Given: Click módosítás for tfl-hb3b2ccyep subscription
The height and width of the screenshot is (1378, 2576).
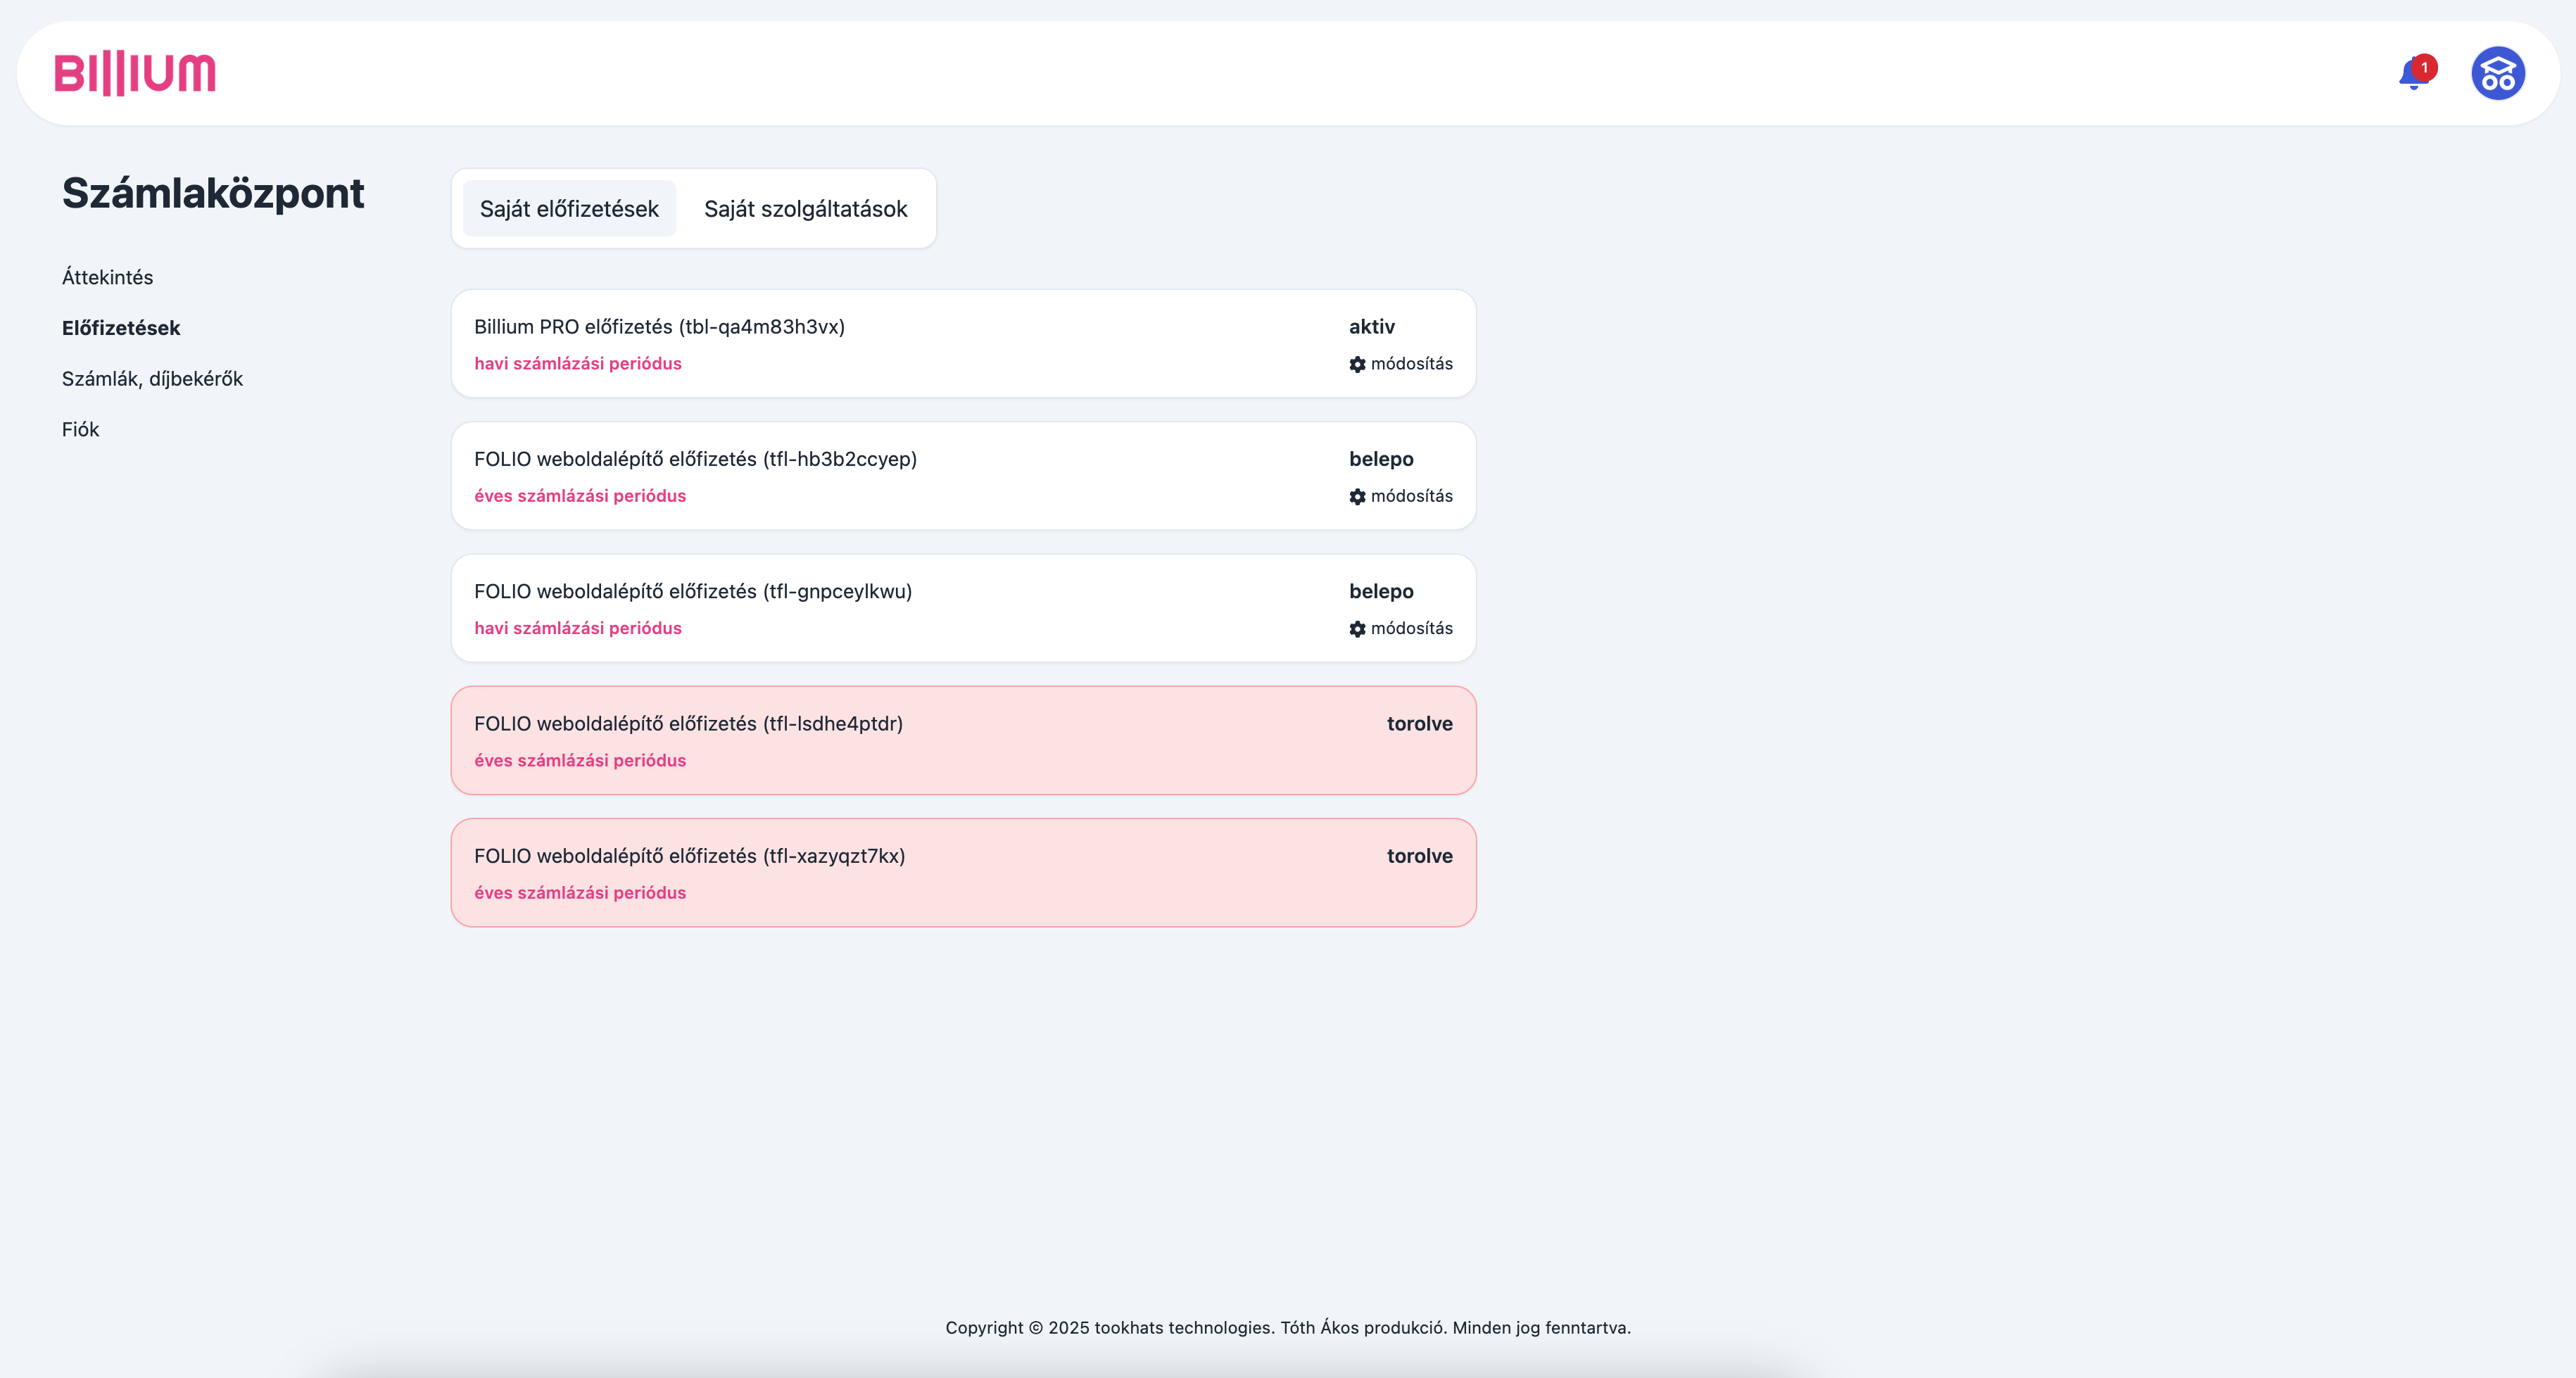Looking at the screenshot, I should [1411, 496].
